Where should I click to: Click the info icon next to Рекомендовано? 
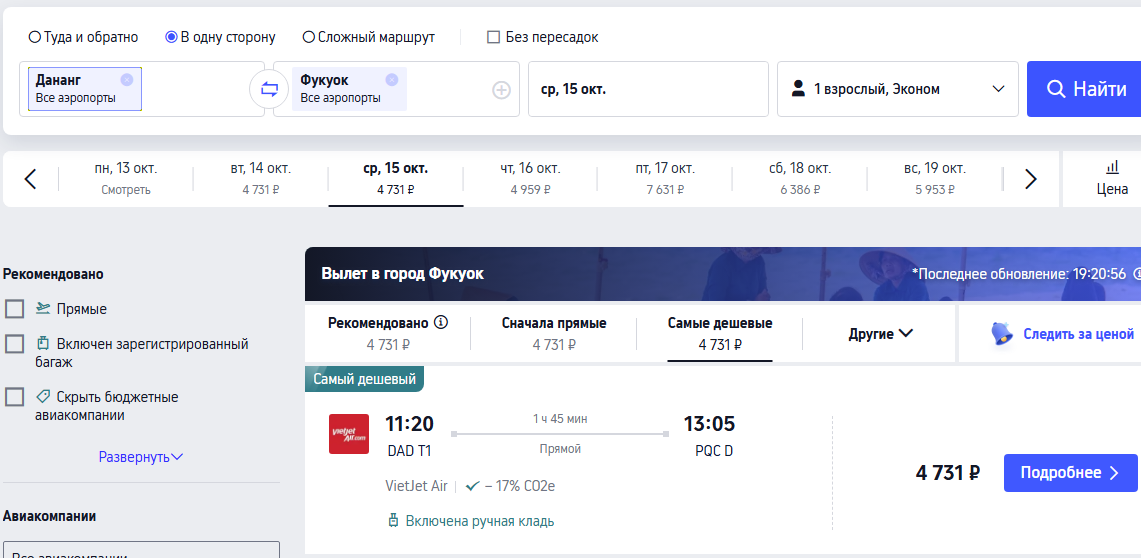[x=440, y=322]
